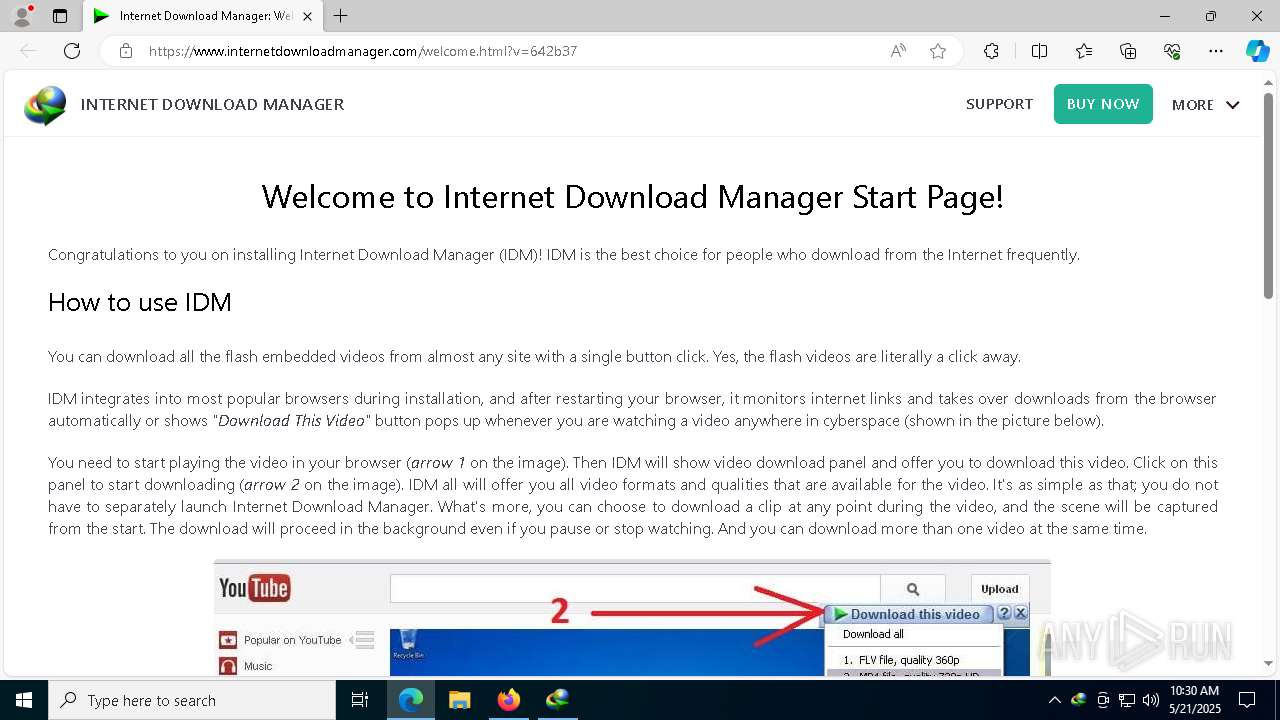Click the YouTube logo in the tutorial image

coord(254,588)
